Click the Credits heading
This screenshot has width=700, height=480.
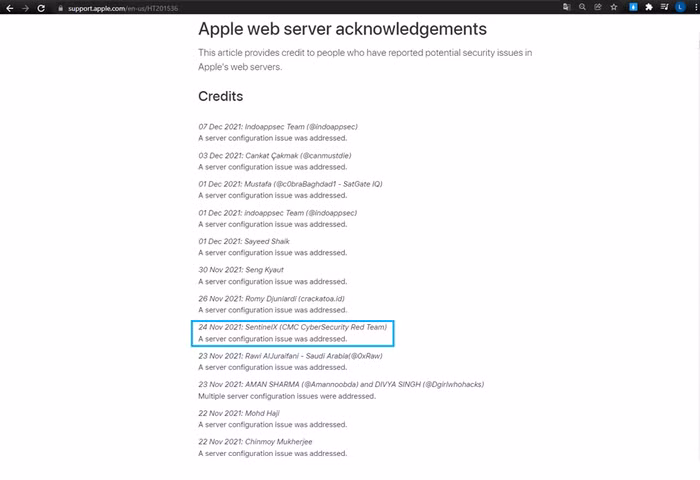pyautogui.click(x=221, y=96)
